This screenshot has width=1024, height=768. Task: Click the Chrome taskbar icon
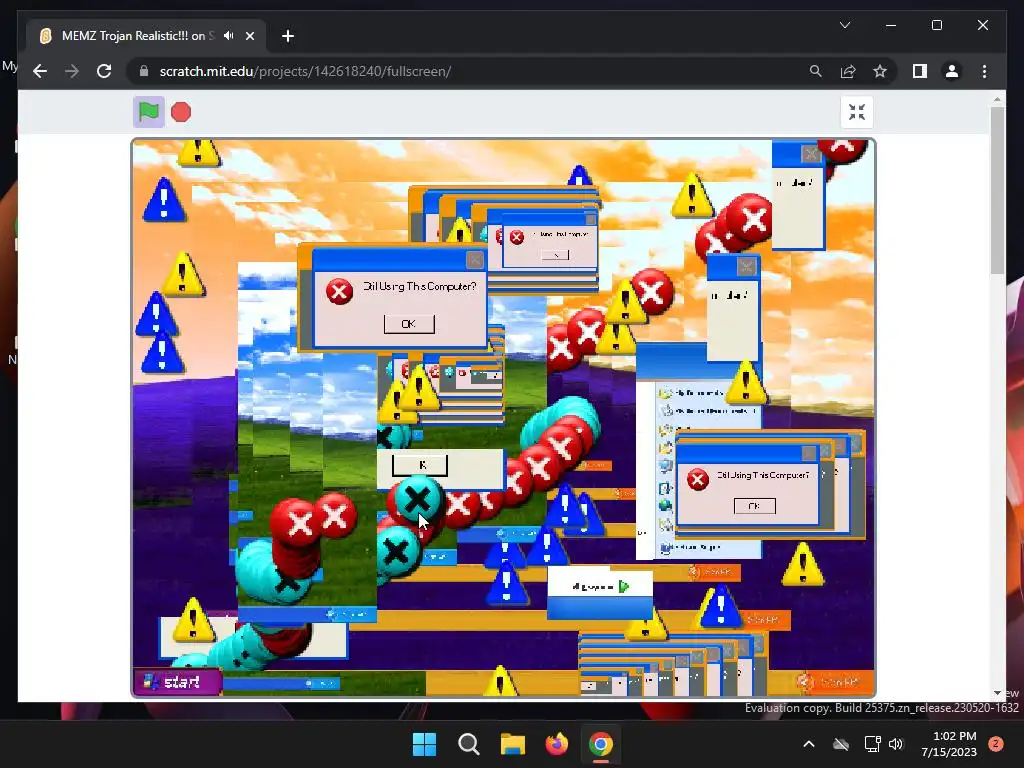click(x=601, y=744)
